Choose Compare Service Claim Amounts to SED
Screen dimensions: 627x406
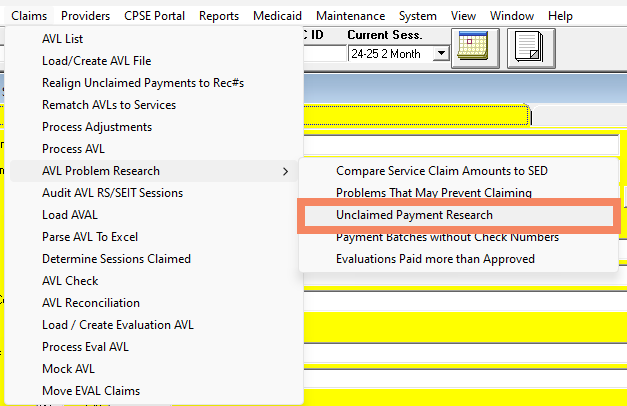(441, 171)
